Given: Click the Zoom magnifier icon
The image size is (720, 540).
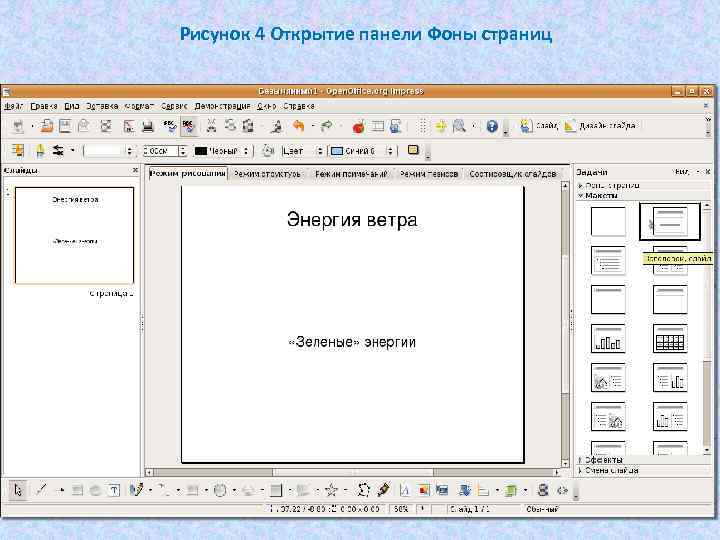Looking at the screenshot, I should [x=459, y=126].
